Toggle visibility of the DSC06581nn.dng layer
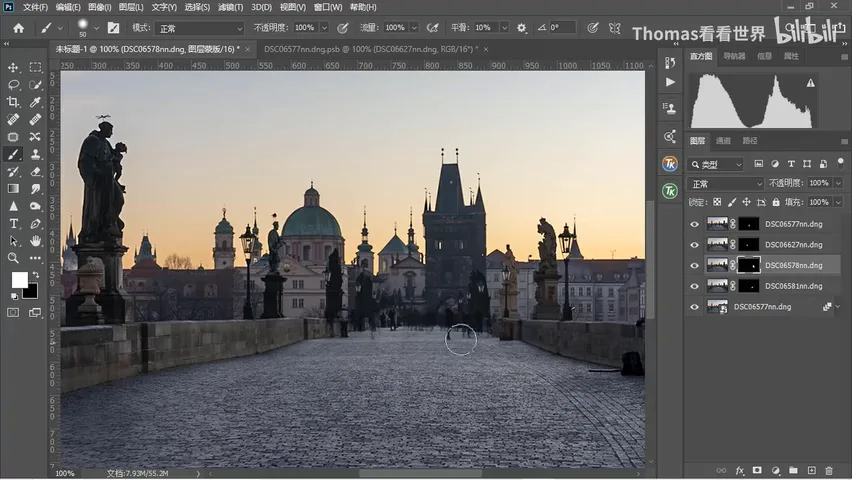 (694, 286)
